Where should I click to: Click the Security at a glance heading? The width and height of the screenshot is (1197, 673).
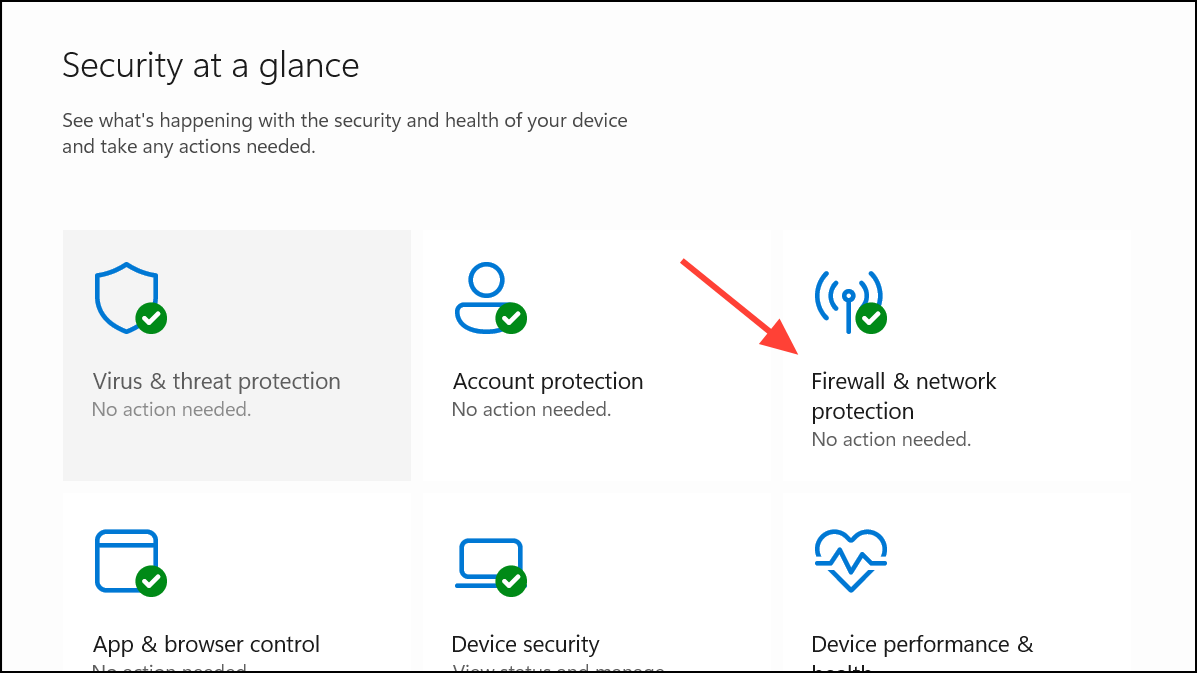point(211,66)
